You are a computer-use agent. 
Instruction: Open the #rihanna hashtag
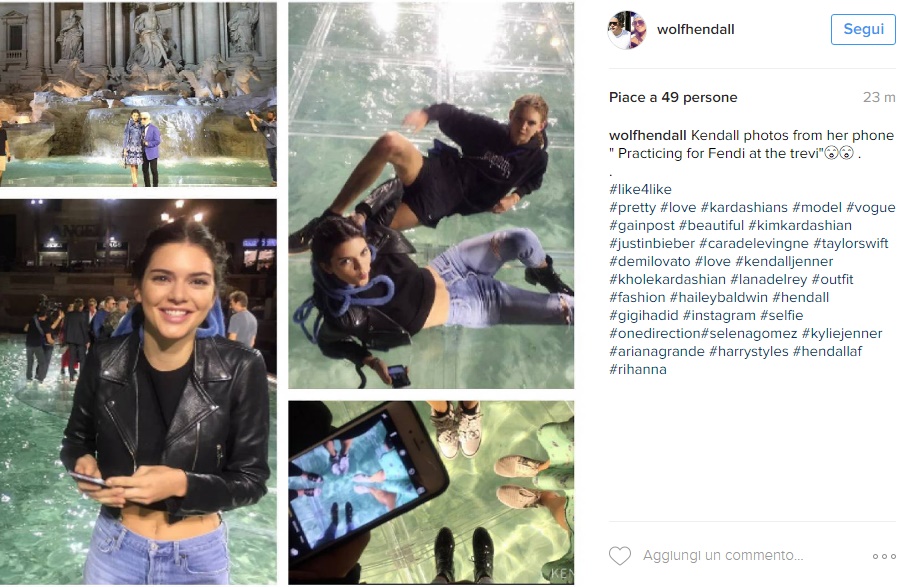click(x=638, y=370)
